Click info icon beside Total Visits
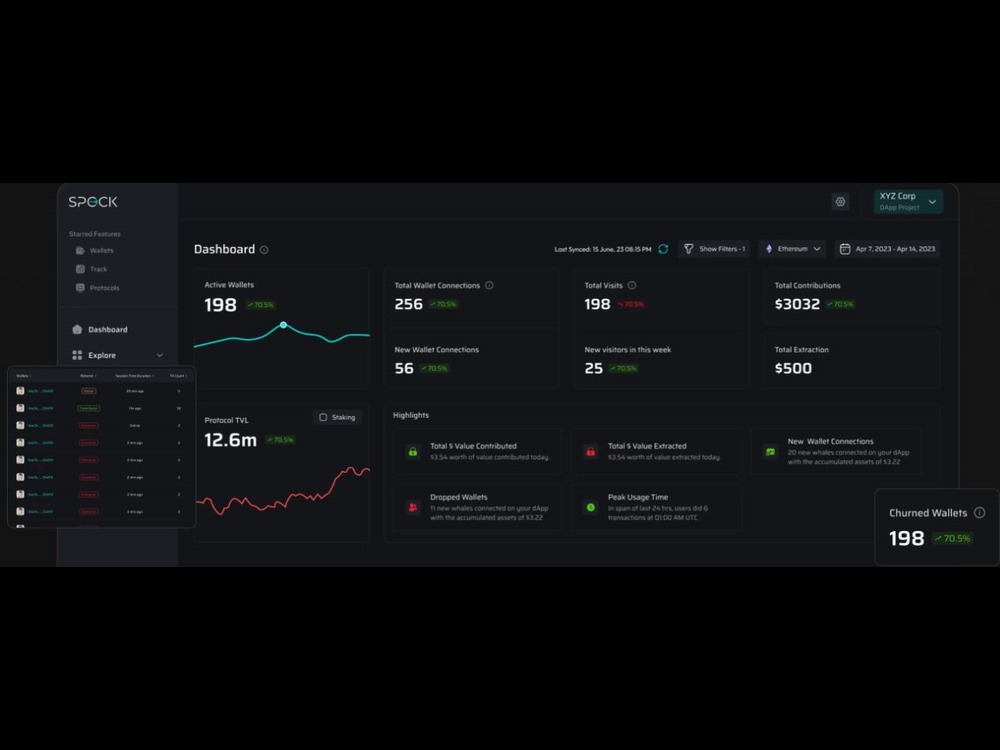 631,286
